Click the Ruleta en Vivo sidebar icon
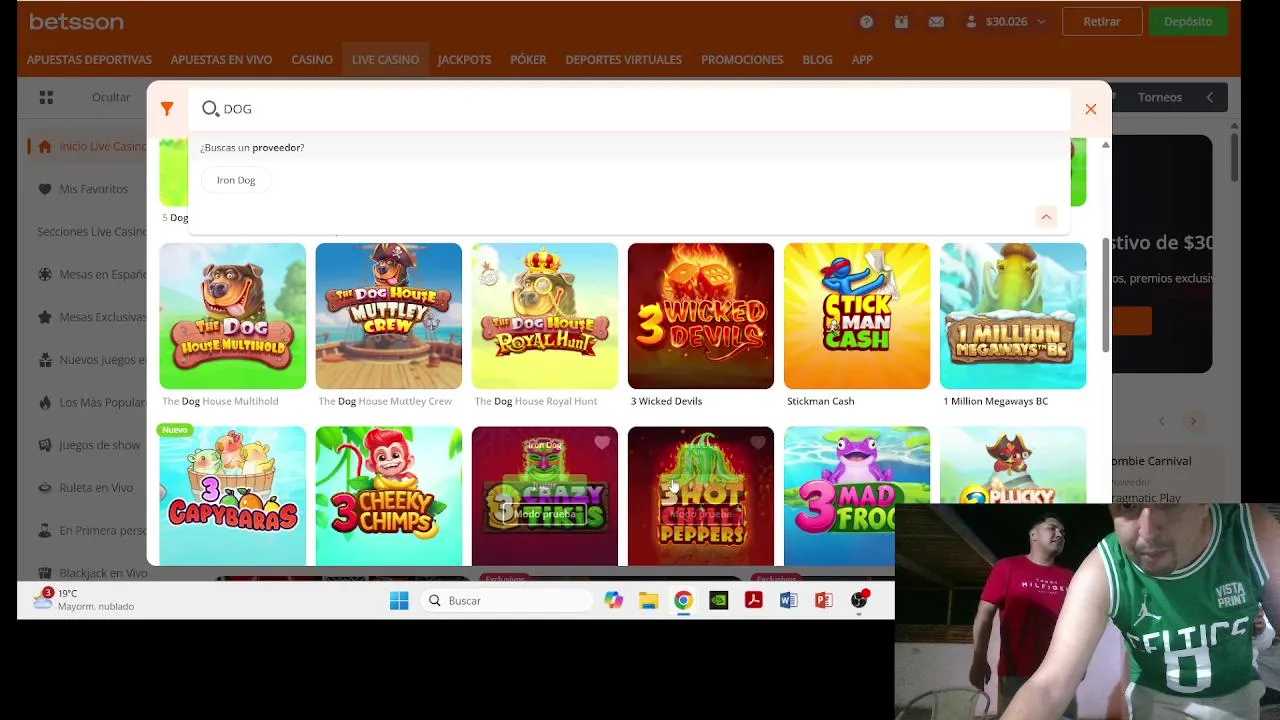This screenshot has height=720, width=1280. point(44,488)
